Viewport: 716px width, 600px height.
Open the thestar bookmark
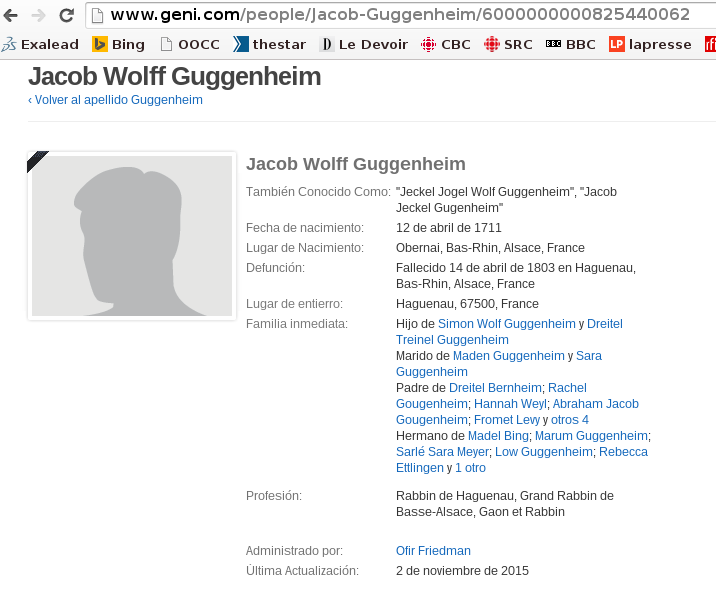point(270,44)
